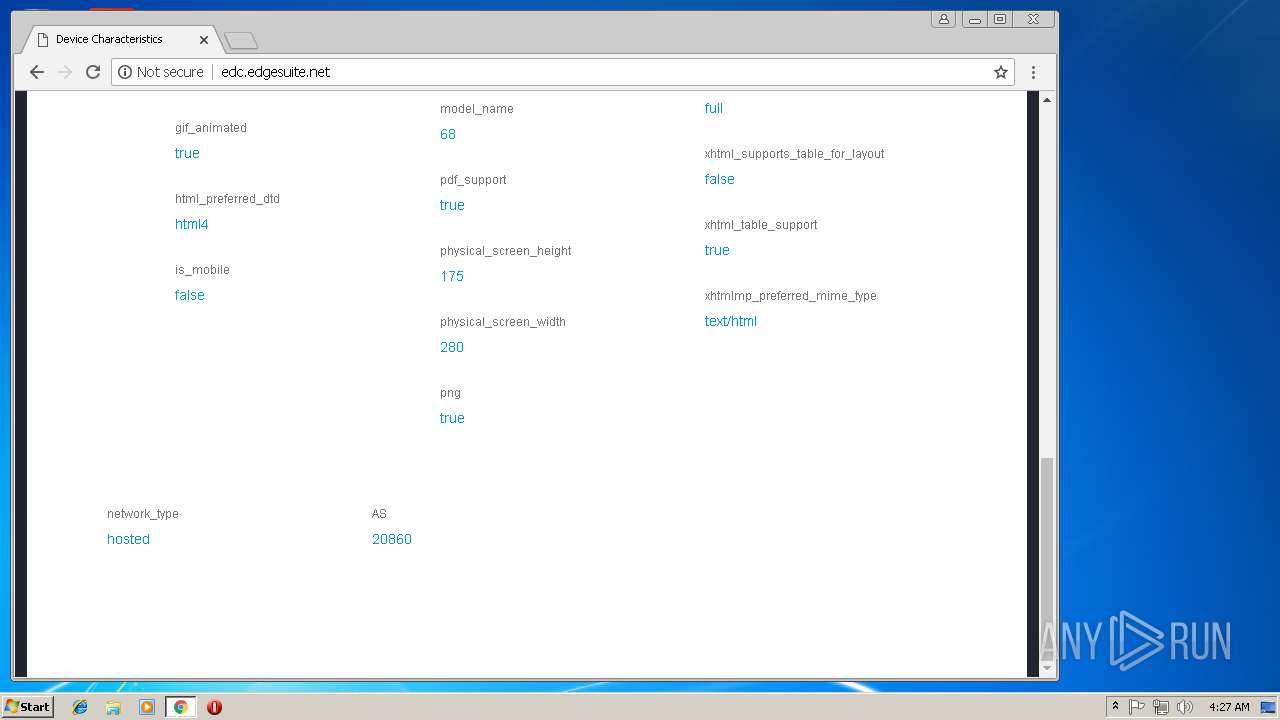
Task: Click the is_mobile label
Action: click(x=202, y=270)
